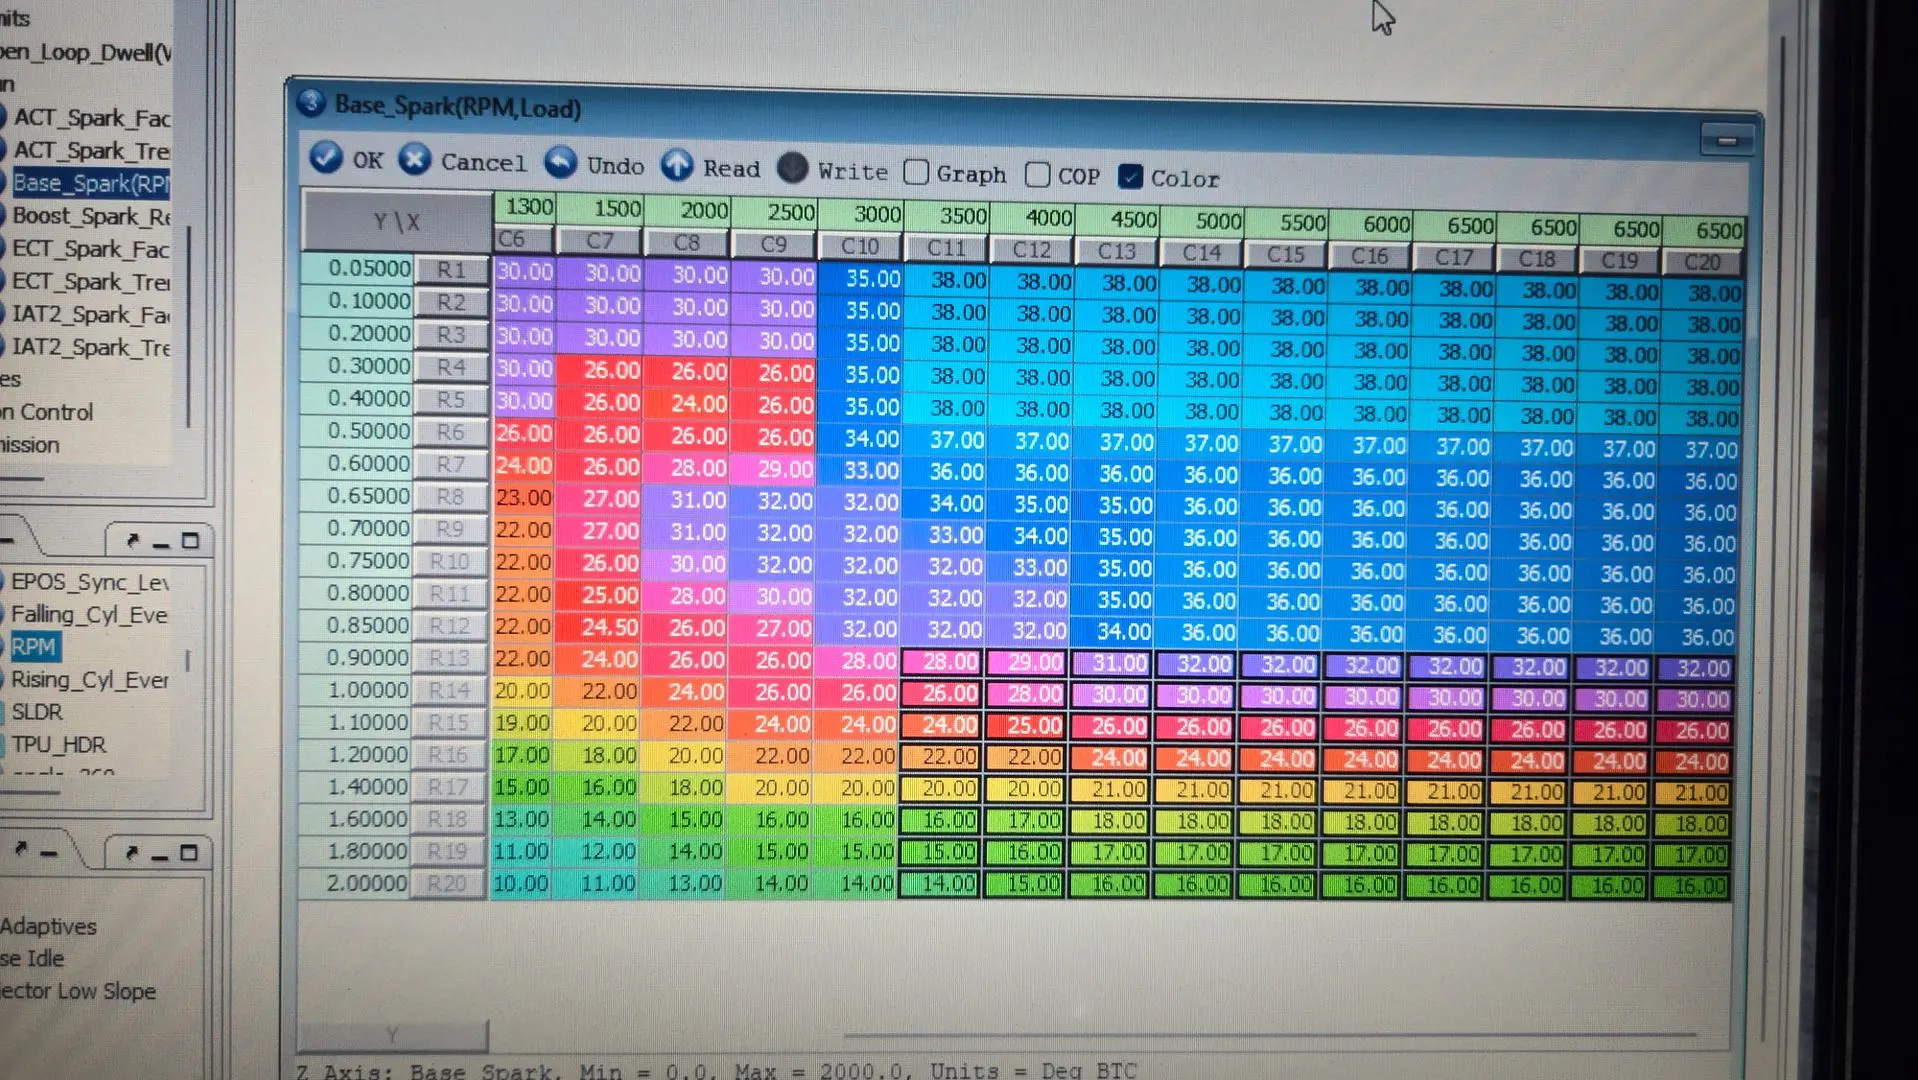
Task: Select EPOS_Sync_Lev in lower list
Action: click(90, 582)
